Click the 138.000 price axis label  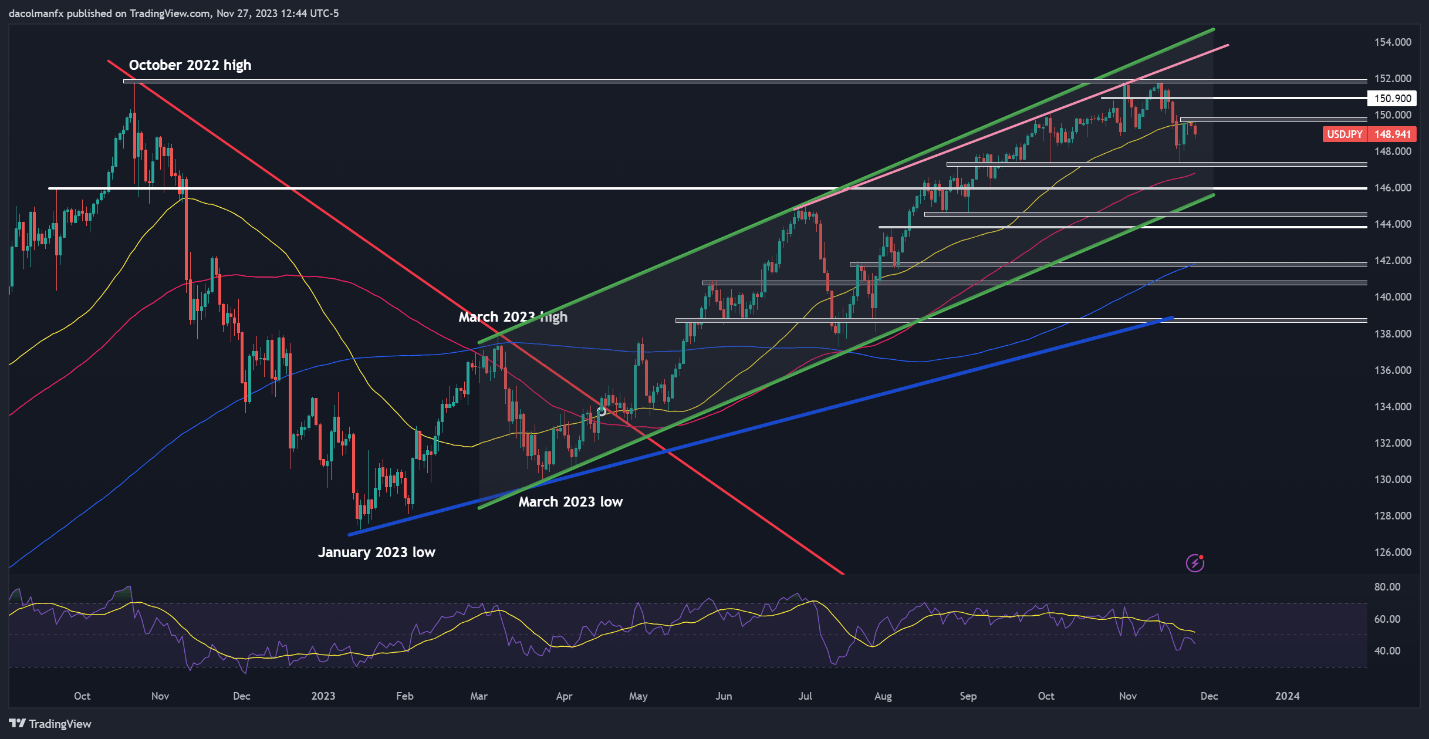click(x=1391, y=334)
